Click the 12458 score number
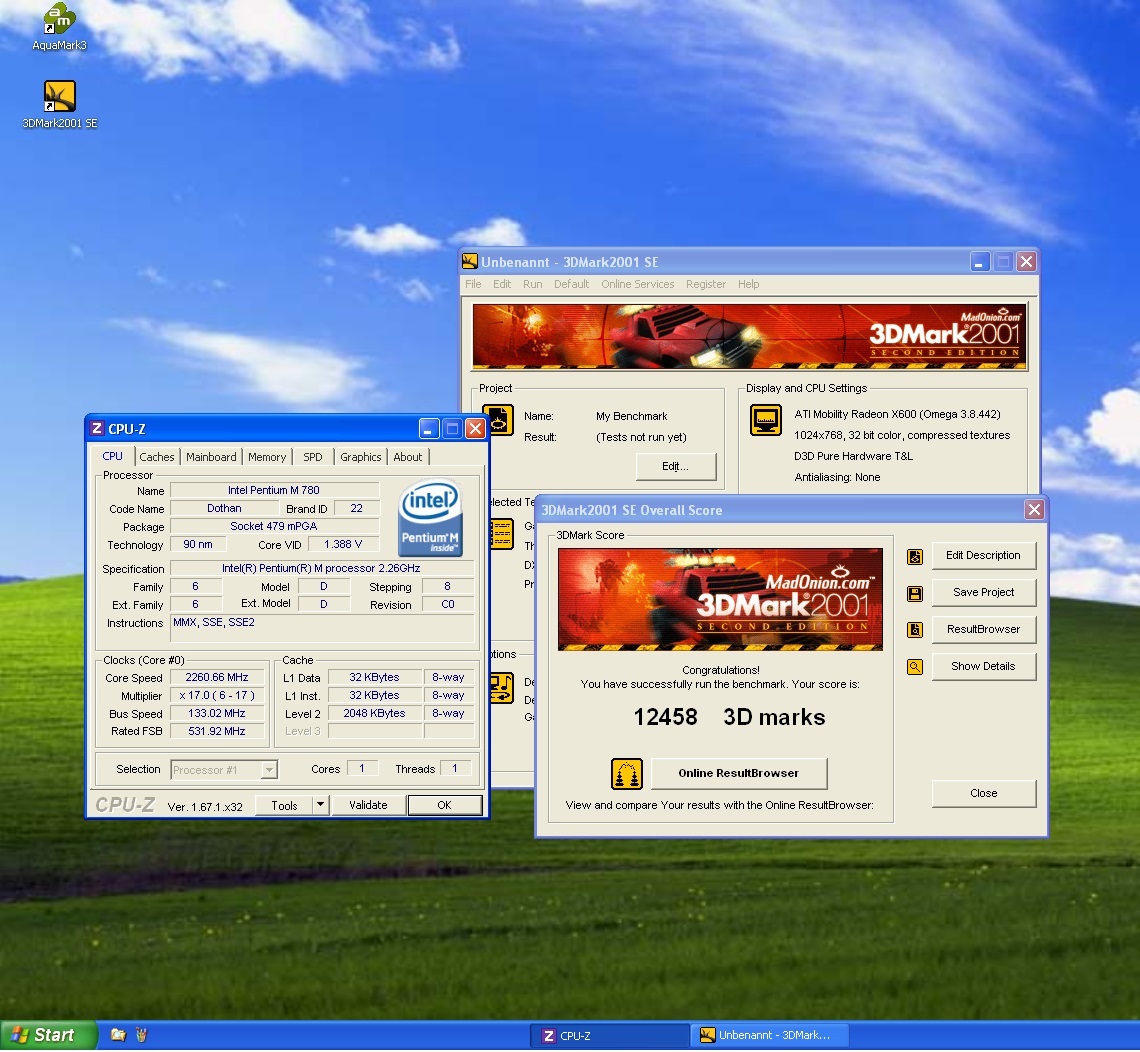1140x1052 pixels. [665, 718]
